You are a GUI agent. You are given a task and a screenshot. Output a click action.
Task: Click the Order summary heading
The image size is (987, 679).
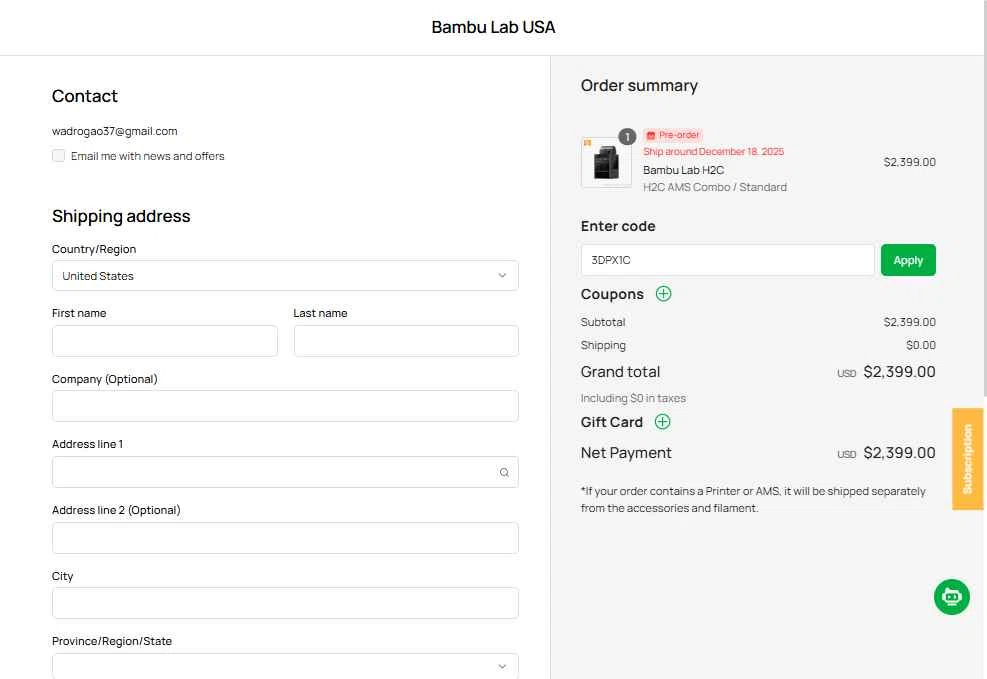[x=639, y=86]
